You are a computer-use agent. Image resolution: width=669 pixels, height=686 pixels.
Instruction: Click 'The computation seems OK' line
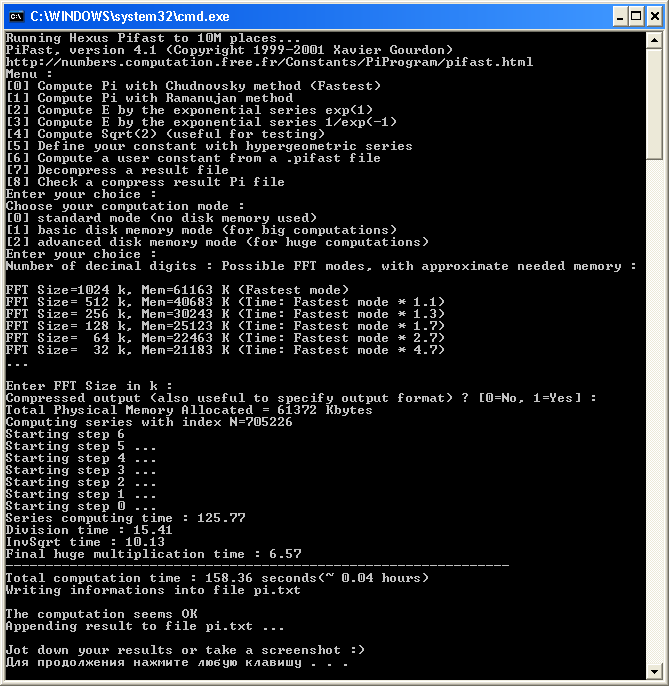click(102, 614)
